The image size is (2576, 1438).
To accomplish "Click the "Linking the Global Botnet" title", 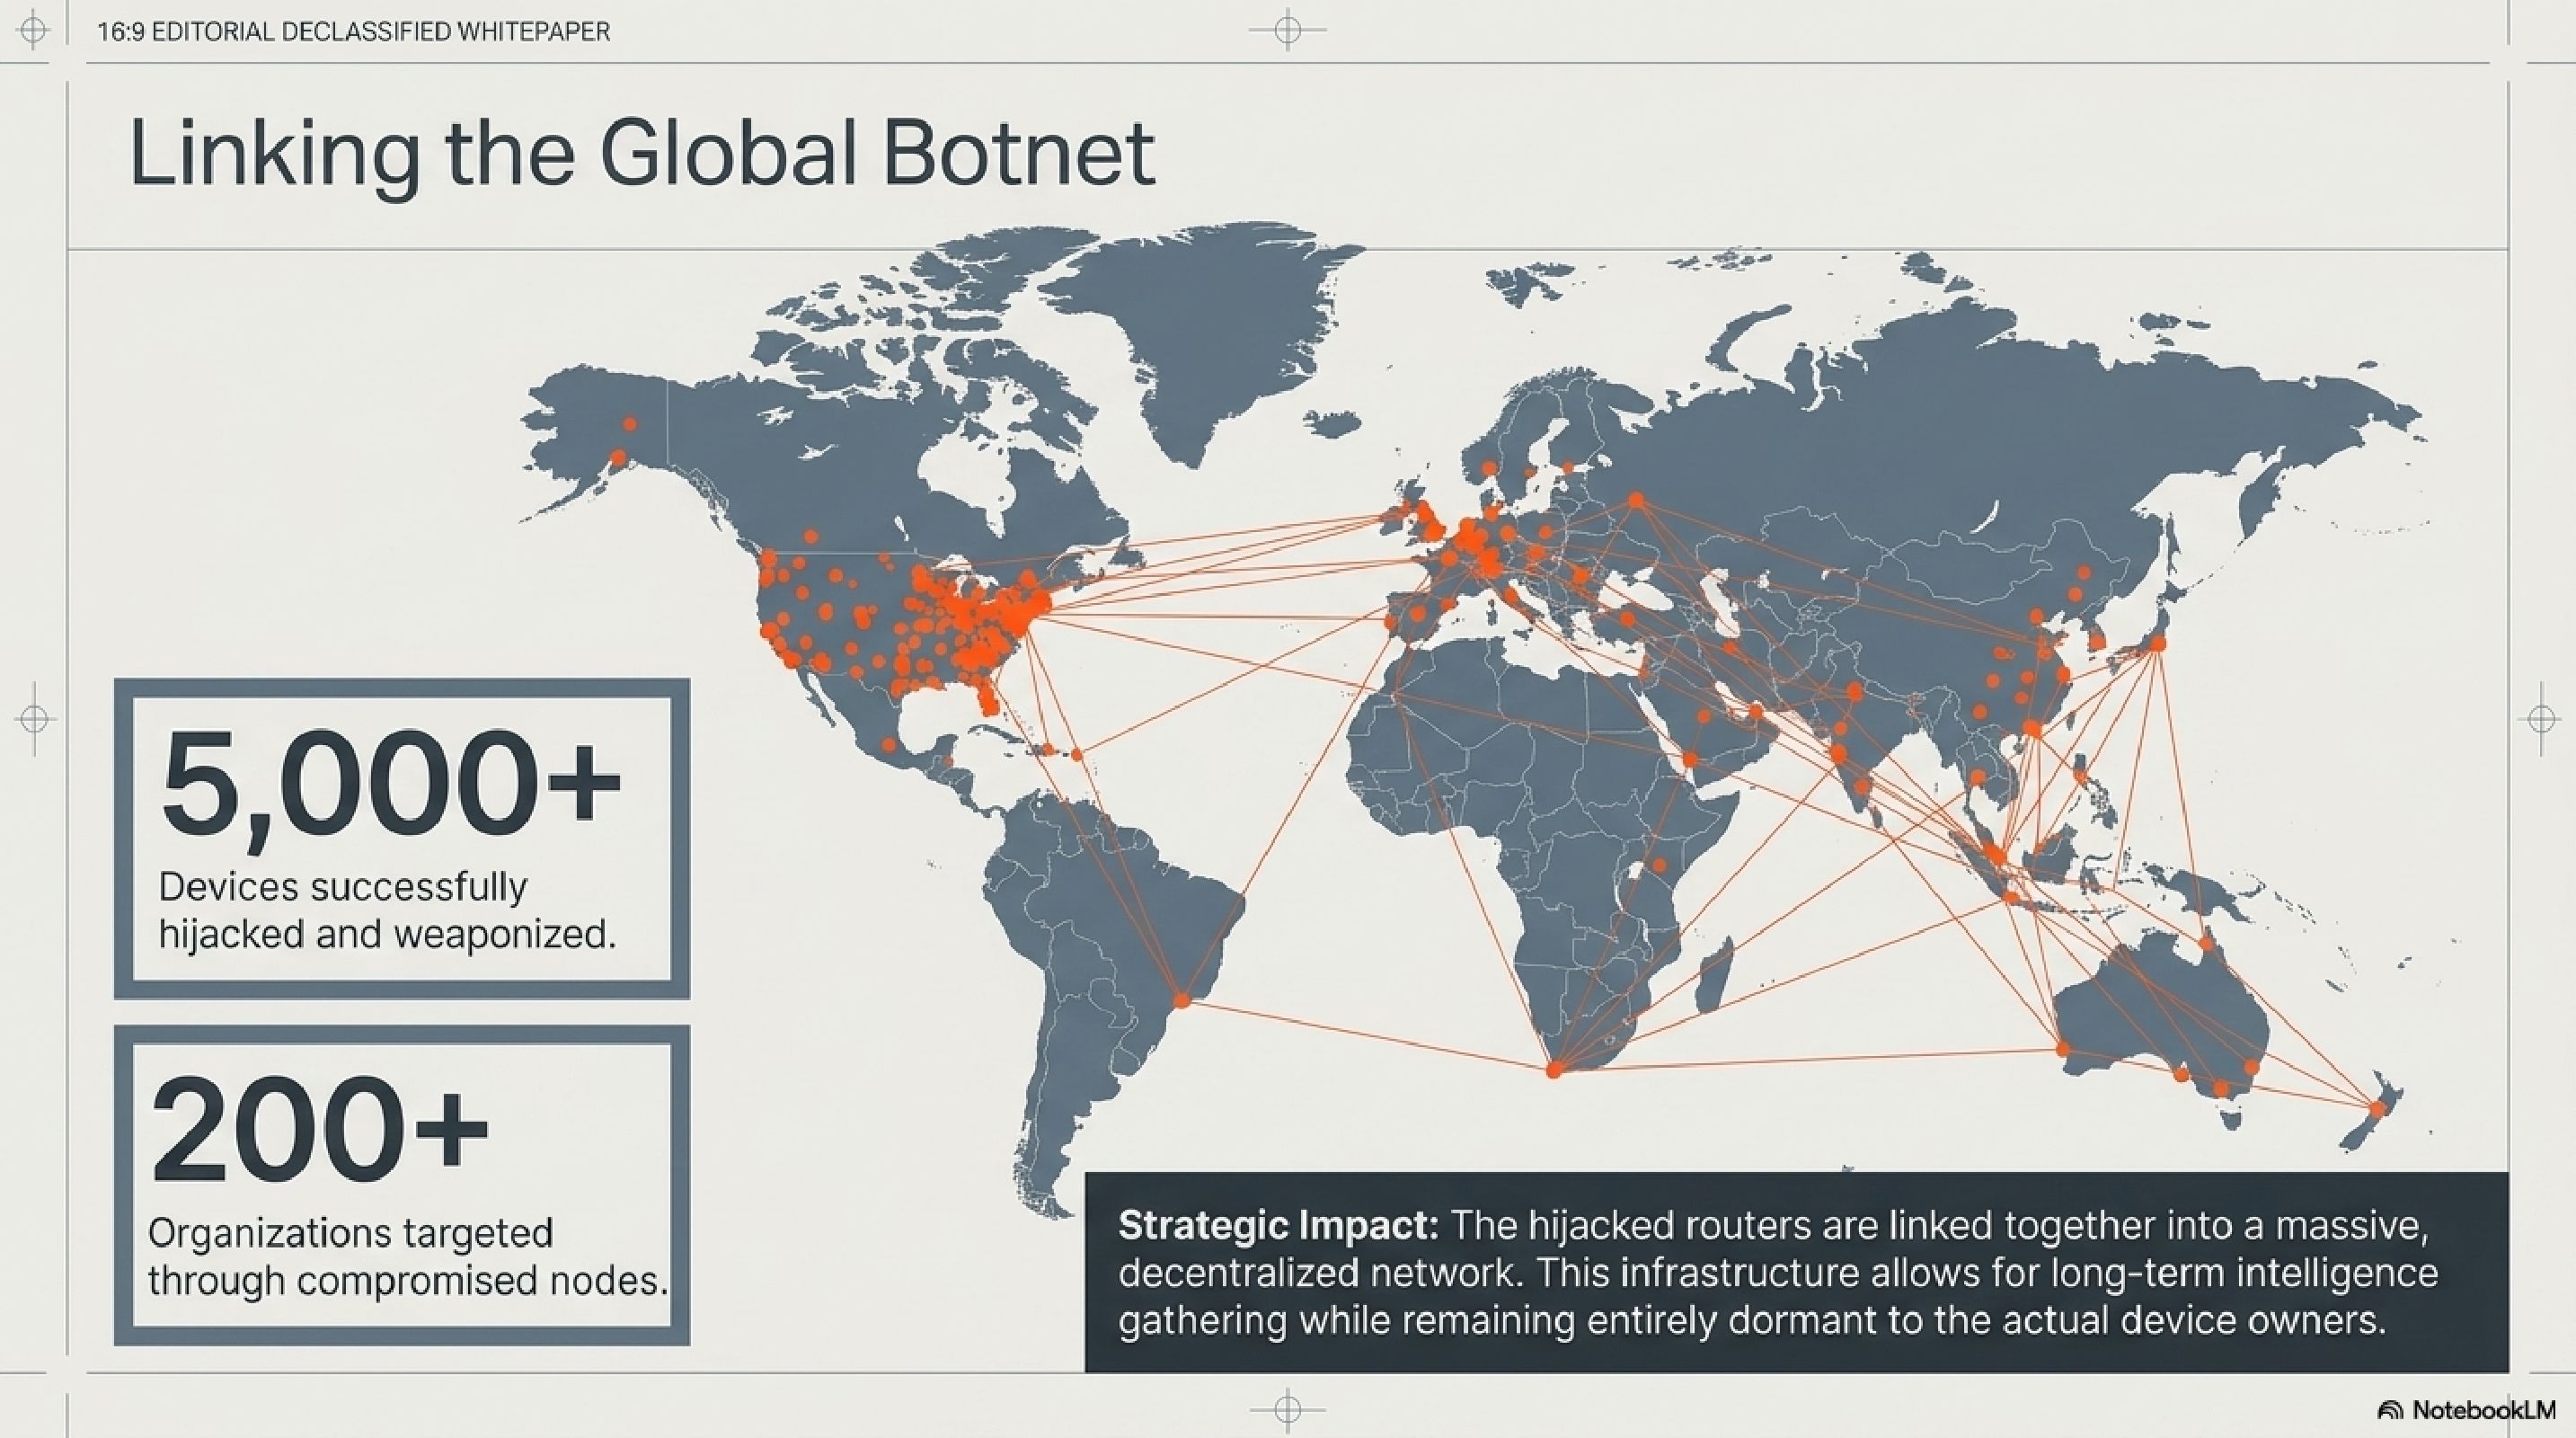I will (x=642, y=155).
